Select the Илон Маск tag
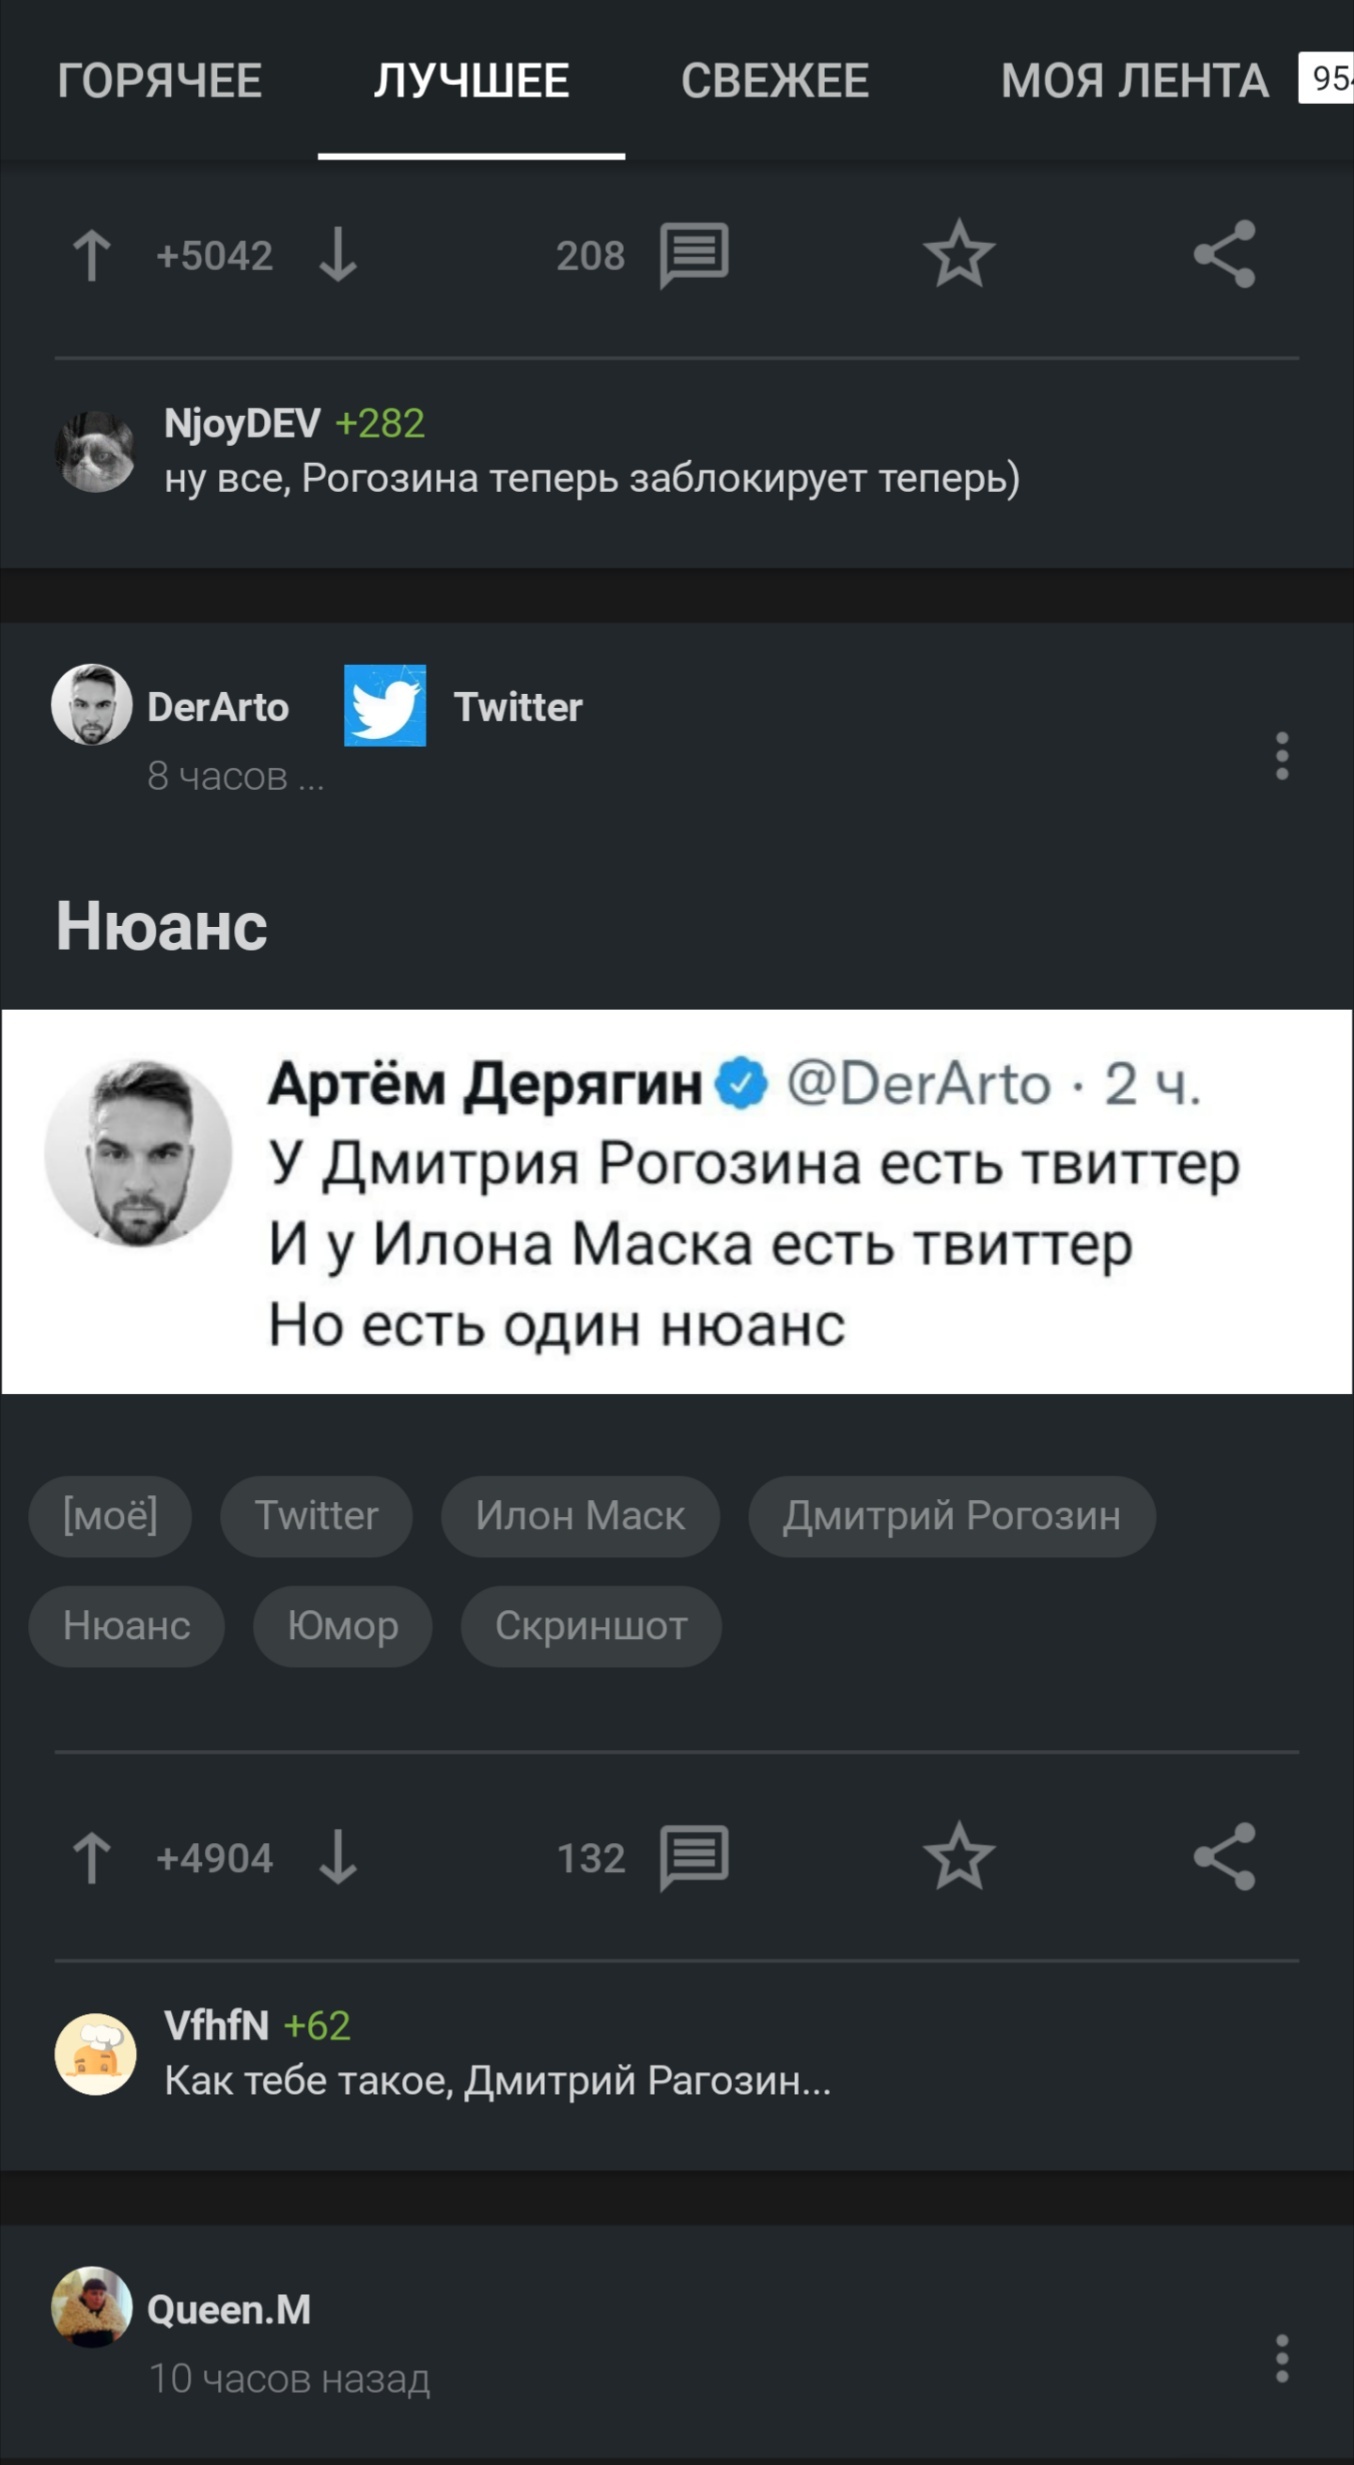Image resolution: width=1354 pixels, height=2465 pixels. click(580, 1516)
